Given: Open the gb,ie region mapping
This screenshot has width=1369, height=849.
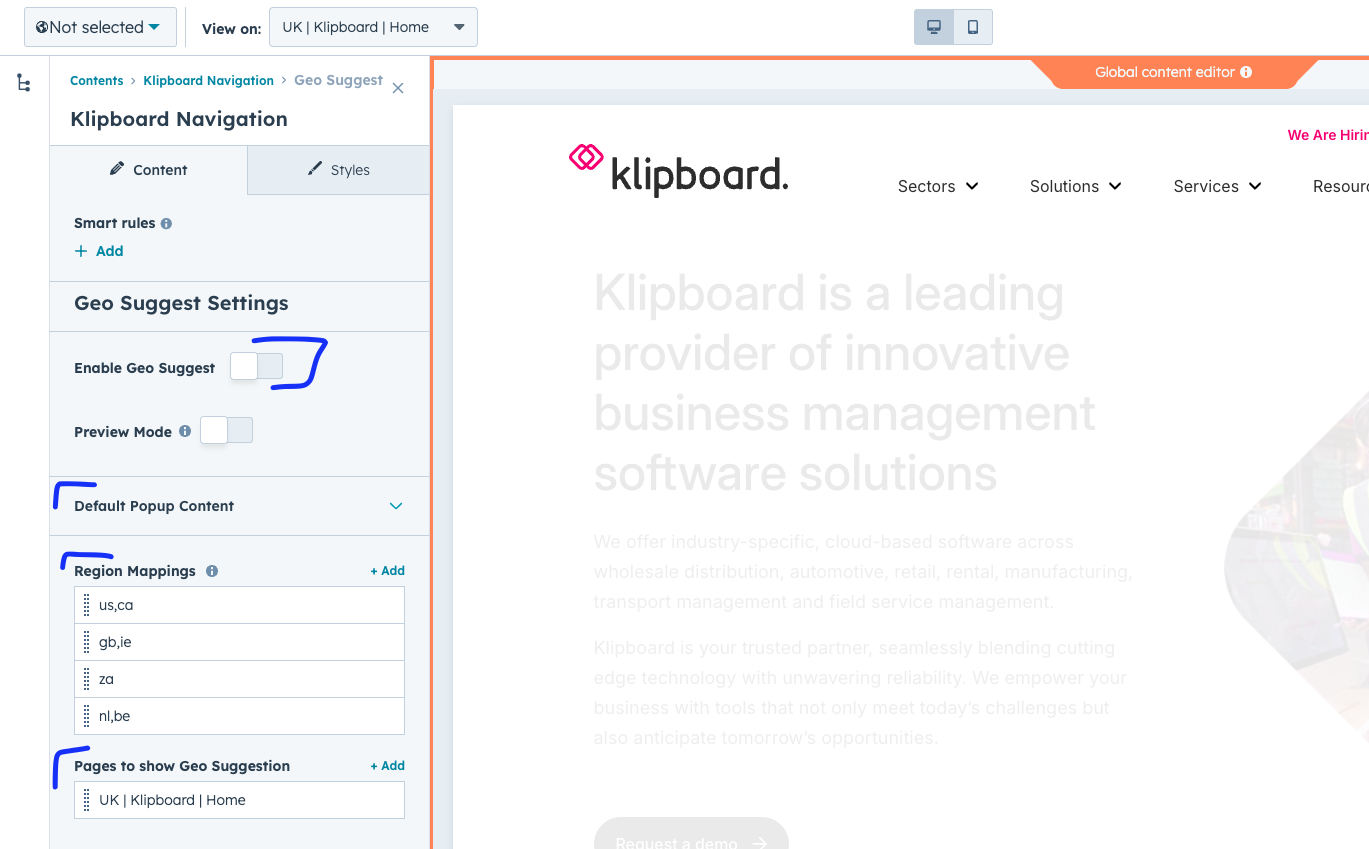Looking at the screenshot, I should coord(240,642).
